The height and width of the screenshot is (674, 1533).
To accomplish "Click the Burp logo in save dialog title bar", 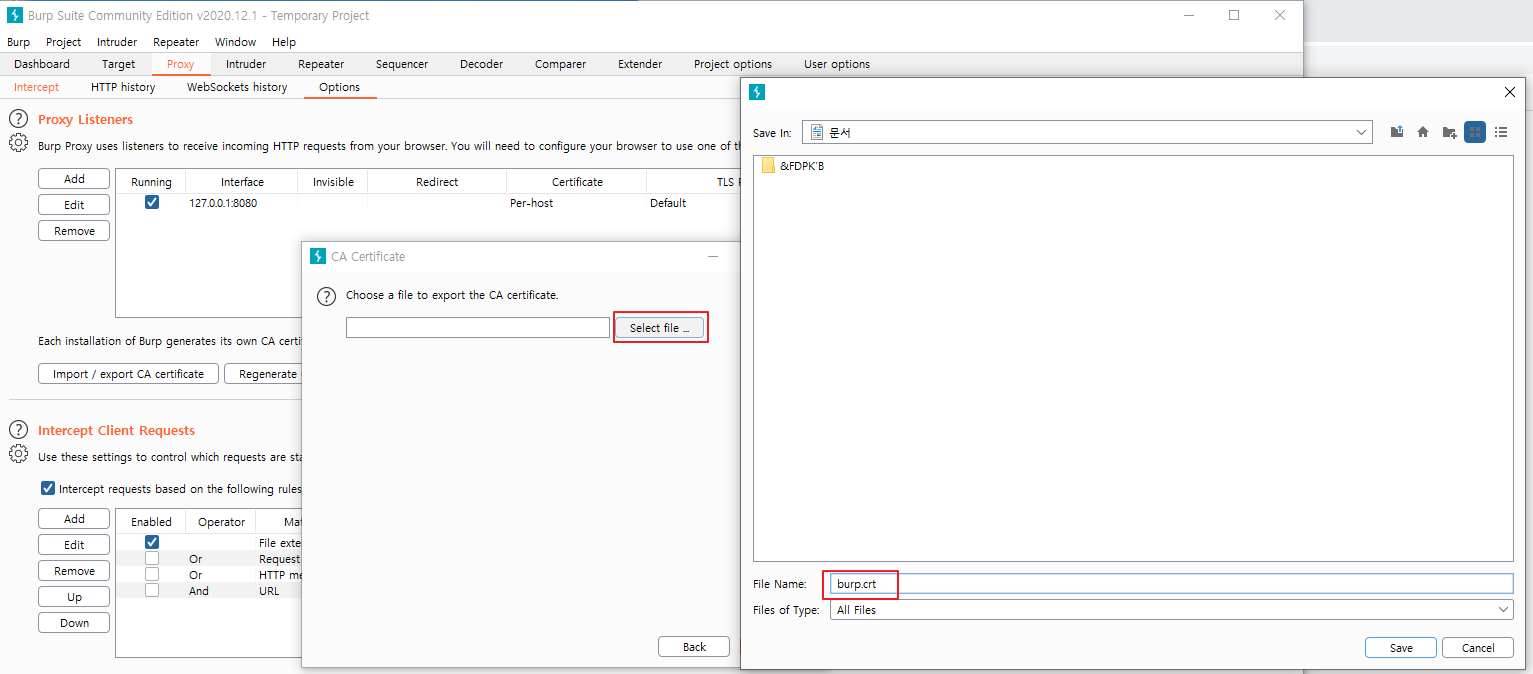I will [757, 92].
